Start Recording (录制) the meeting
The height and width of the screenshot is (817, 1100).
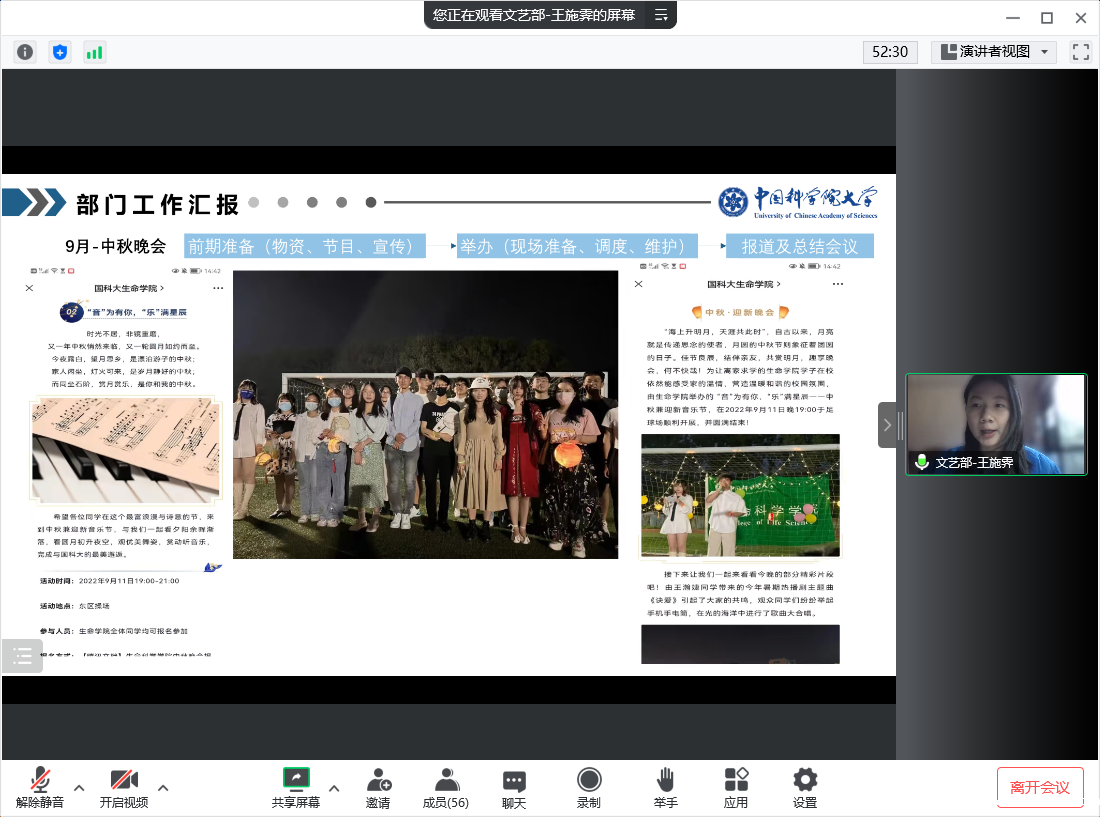589,787
